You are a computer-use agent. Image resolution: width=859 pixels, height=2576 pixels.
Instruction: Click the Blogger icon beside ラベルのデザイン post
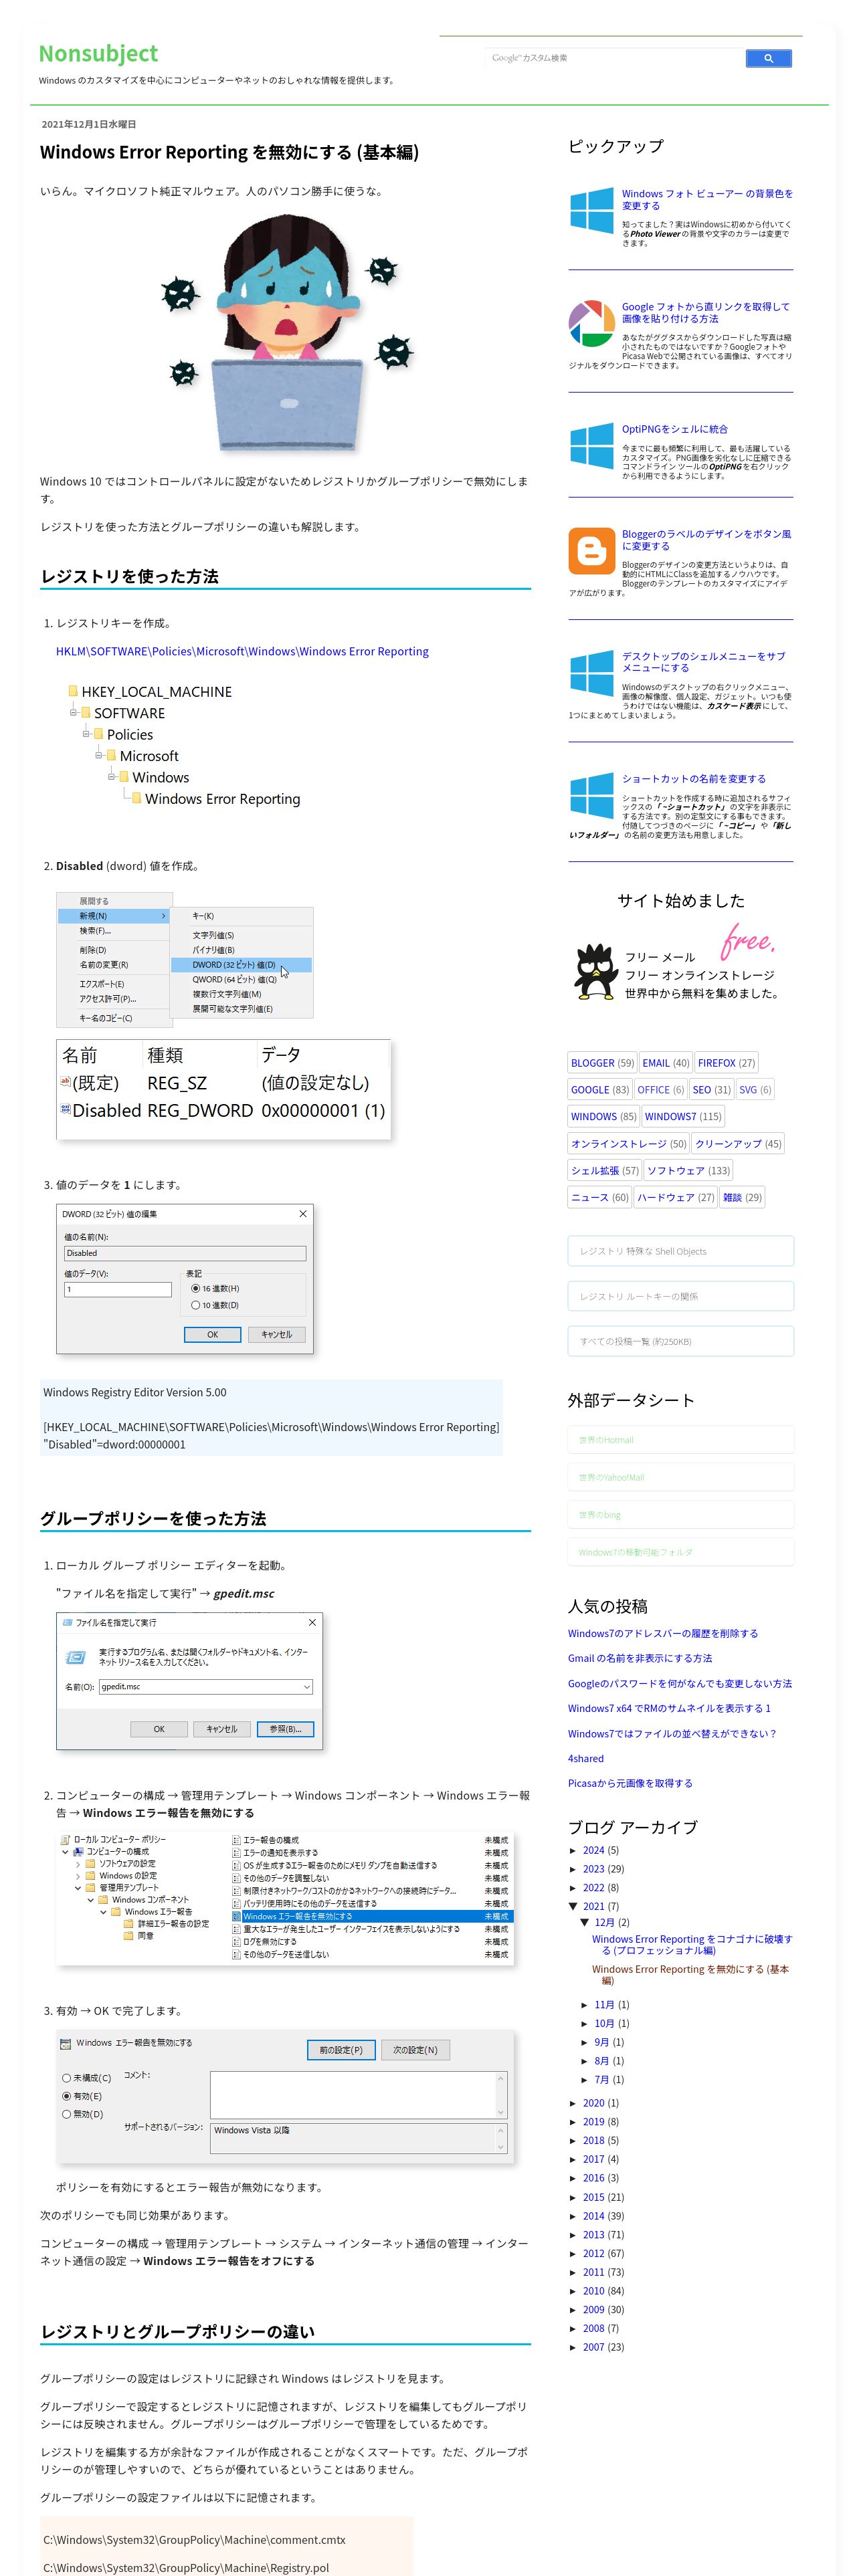pyautogui.click(x=591, y=550)
